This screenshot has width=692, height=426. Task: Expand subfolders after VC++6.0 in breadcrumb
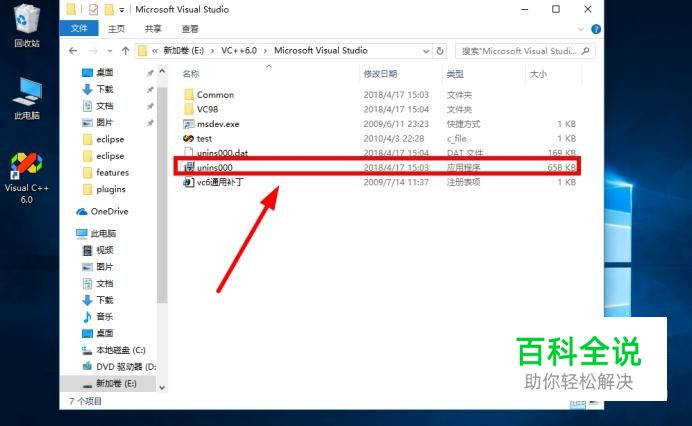pos(265,51)
